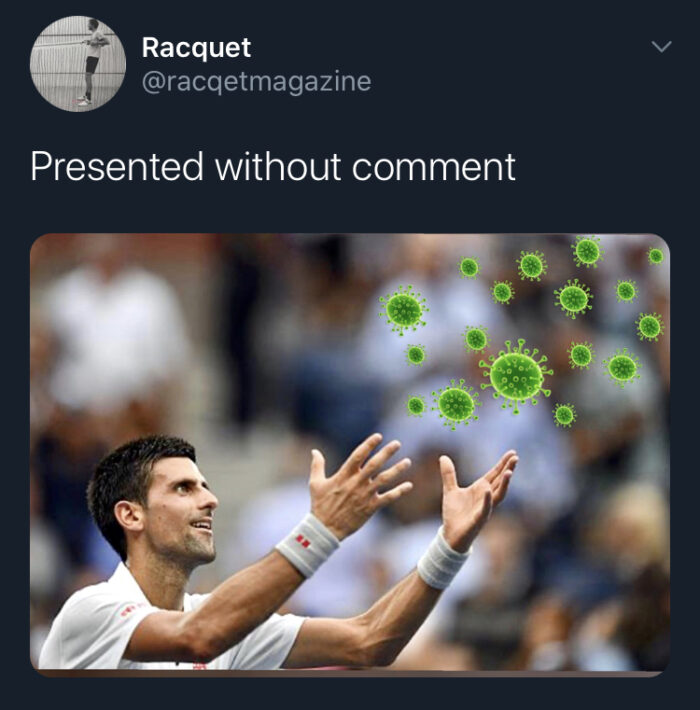700x710 pixels.
Task: Visit the @racqetmagazine handle
Action: coord(256,82)
